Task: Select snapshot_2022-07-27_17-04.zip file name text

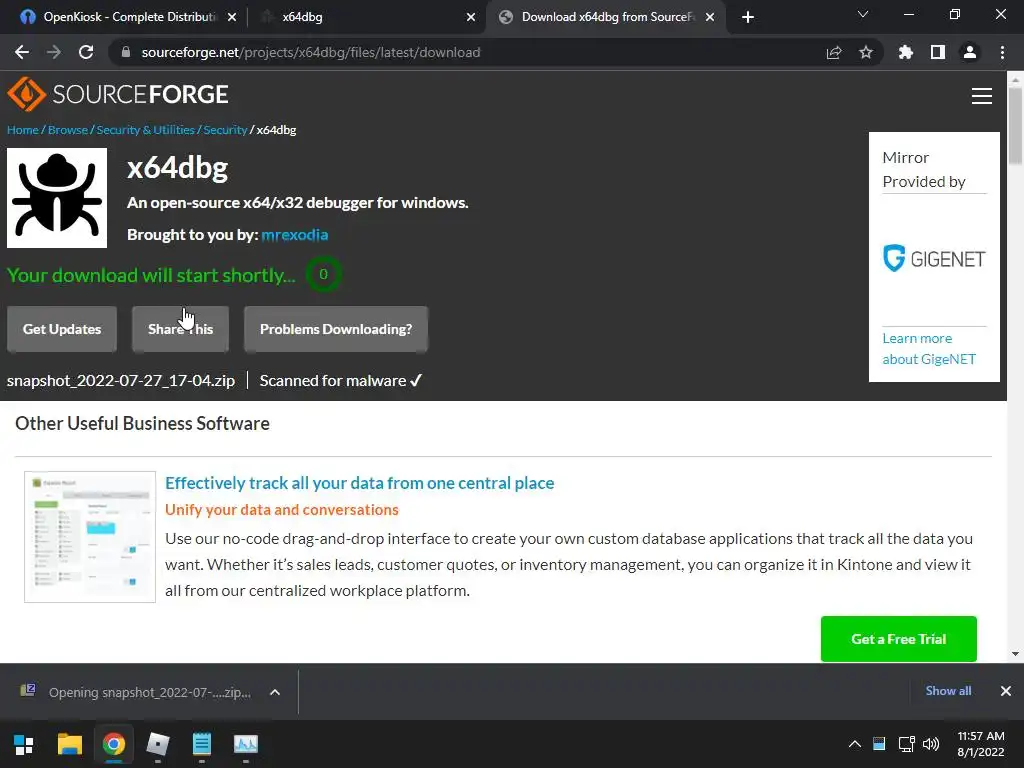Action: 121,381
